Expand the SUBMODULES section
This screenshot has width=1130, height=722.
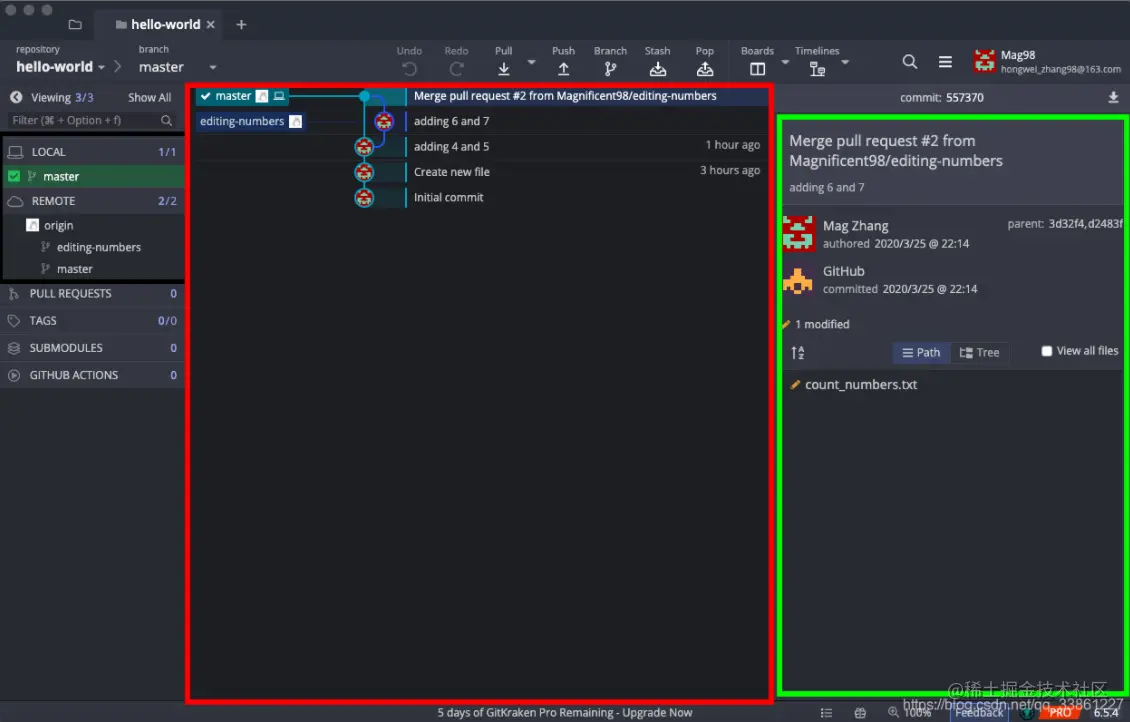(x=92, y=348)
